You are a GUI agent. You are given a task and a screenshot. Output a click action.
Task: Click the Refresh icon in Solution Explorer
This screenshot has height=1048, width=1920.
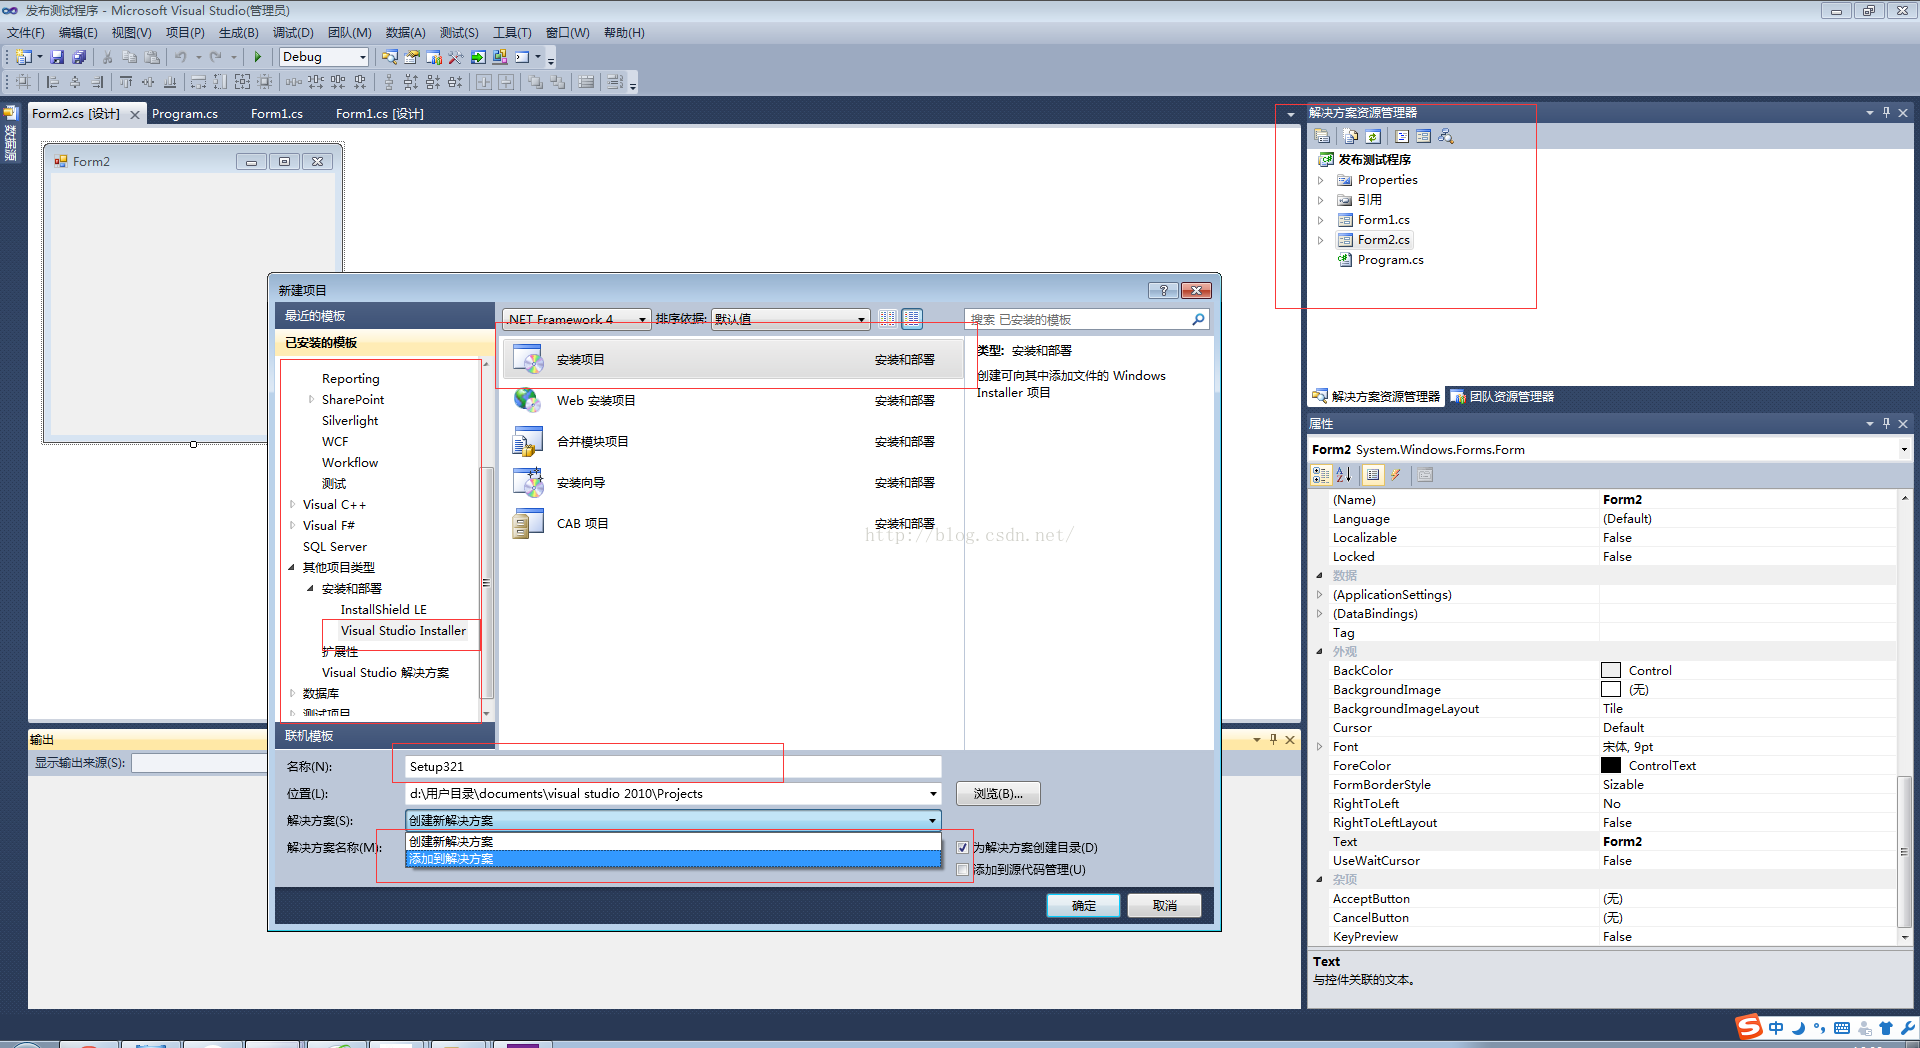(1373, 136)
